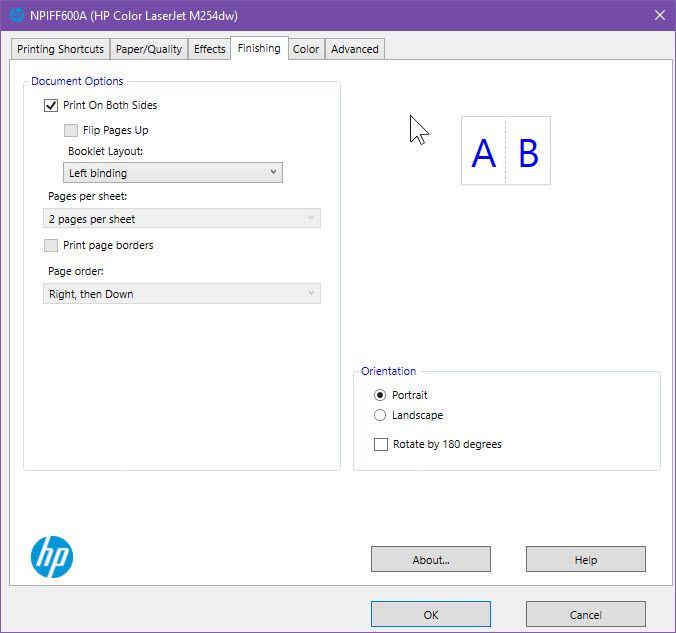Click the HP icon in title bar
This screenshot has height=633, width=676.
click(x=17, y=15)
